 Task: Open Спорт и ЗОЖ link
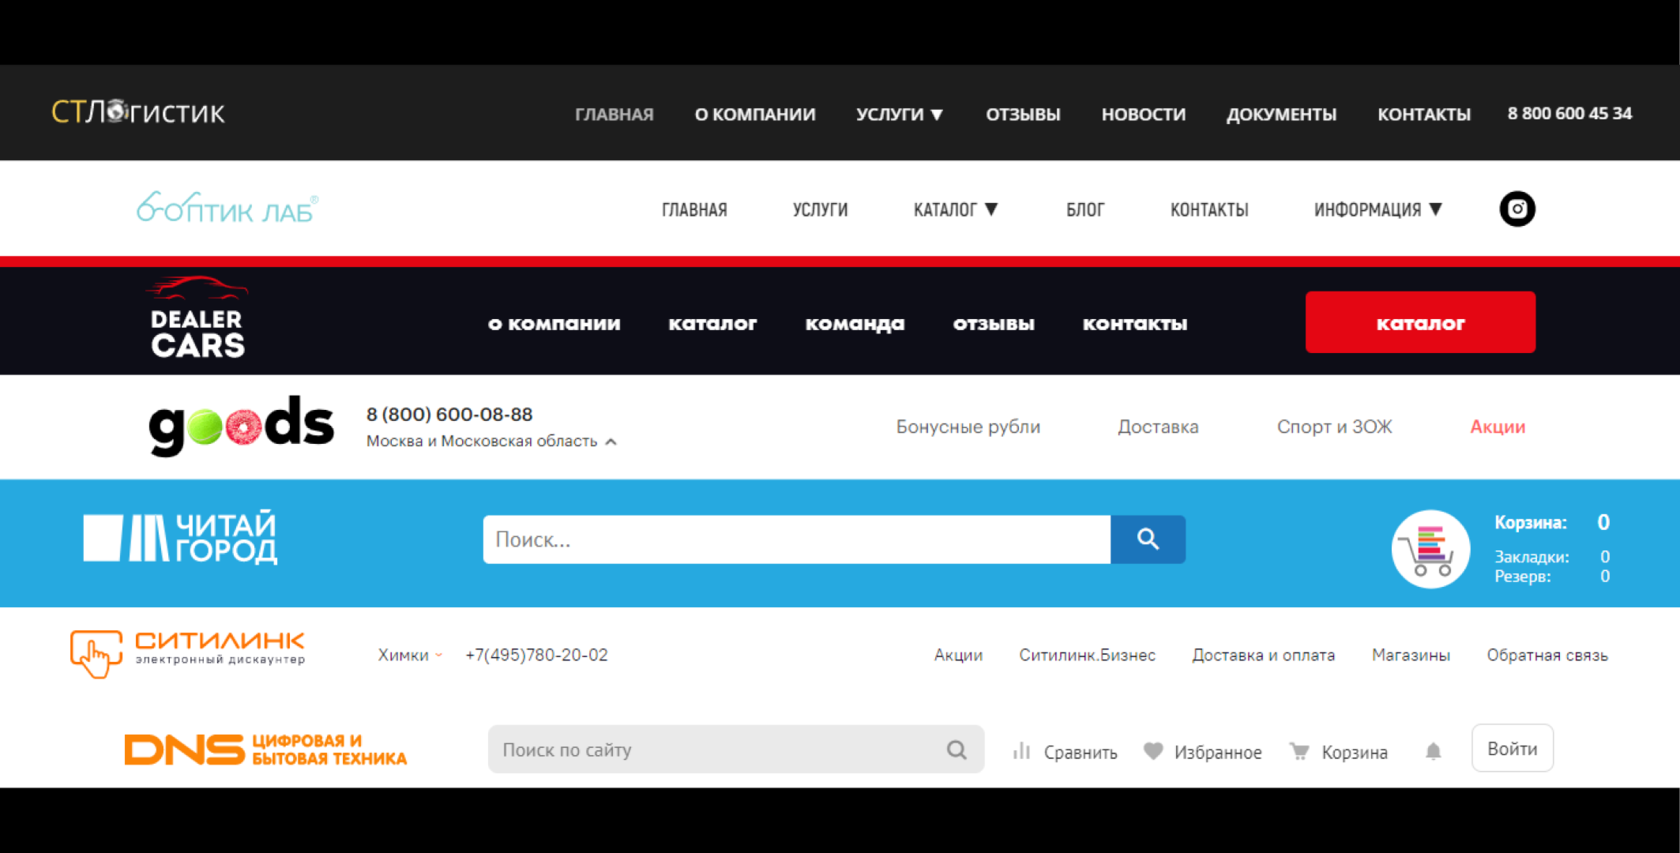[x=1334, y=427]
